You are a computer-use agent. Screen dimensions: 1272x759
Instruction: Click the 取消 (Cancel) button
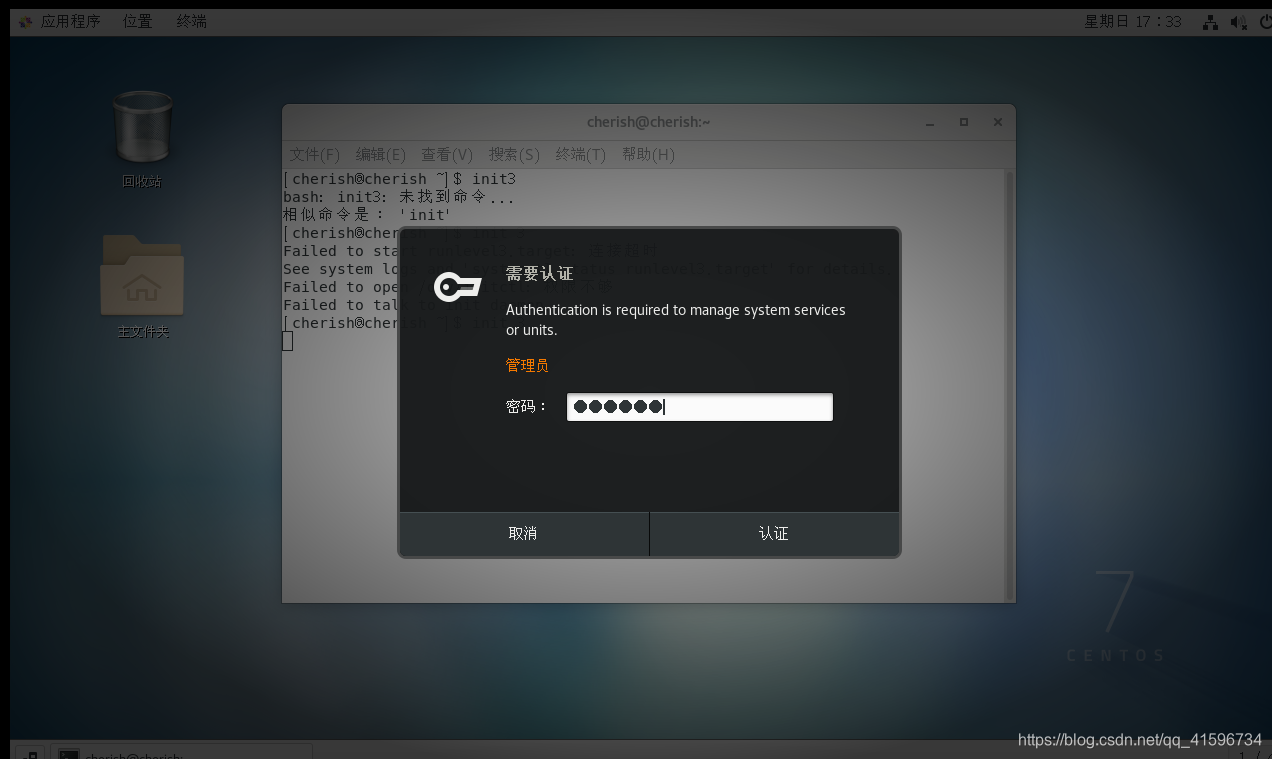[524, 534]
